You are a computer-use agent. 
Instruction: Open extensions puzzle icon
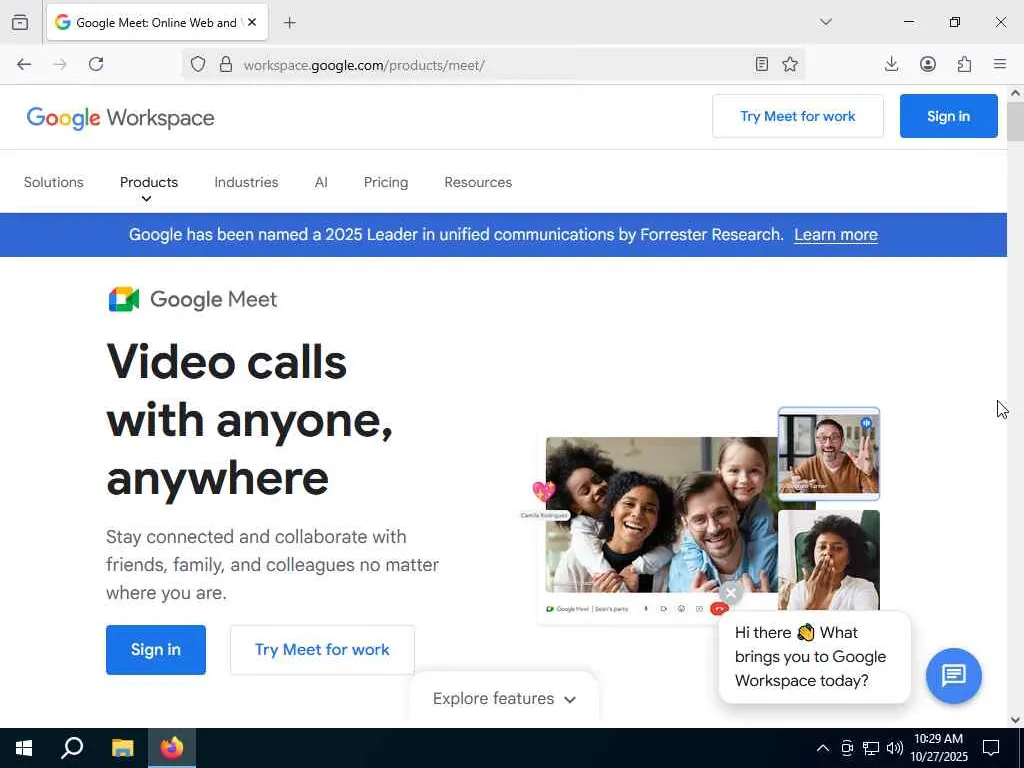(x=964, y=64)
